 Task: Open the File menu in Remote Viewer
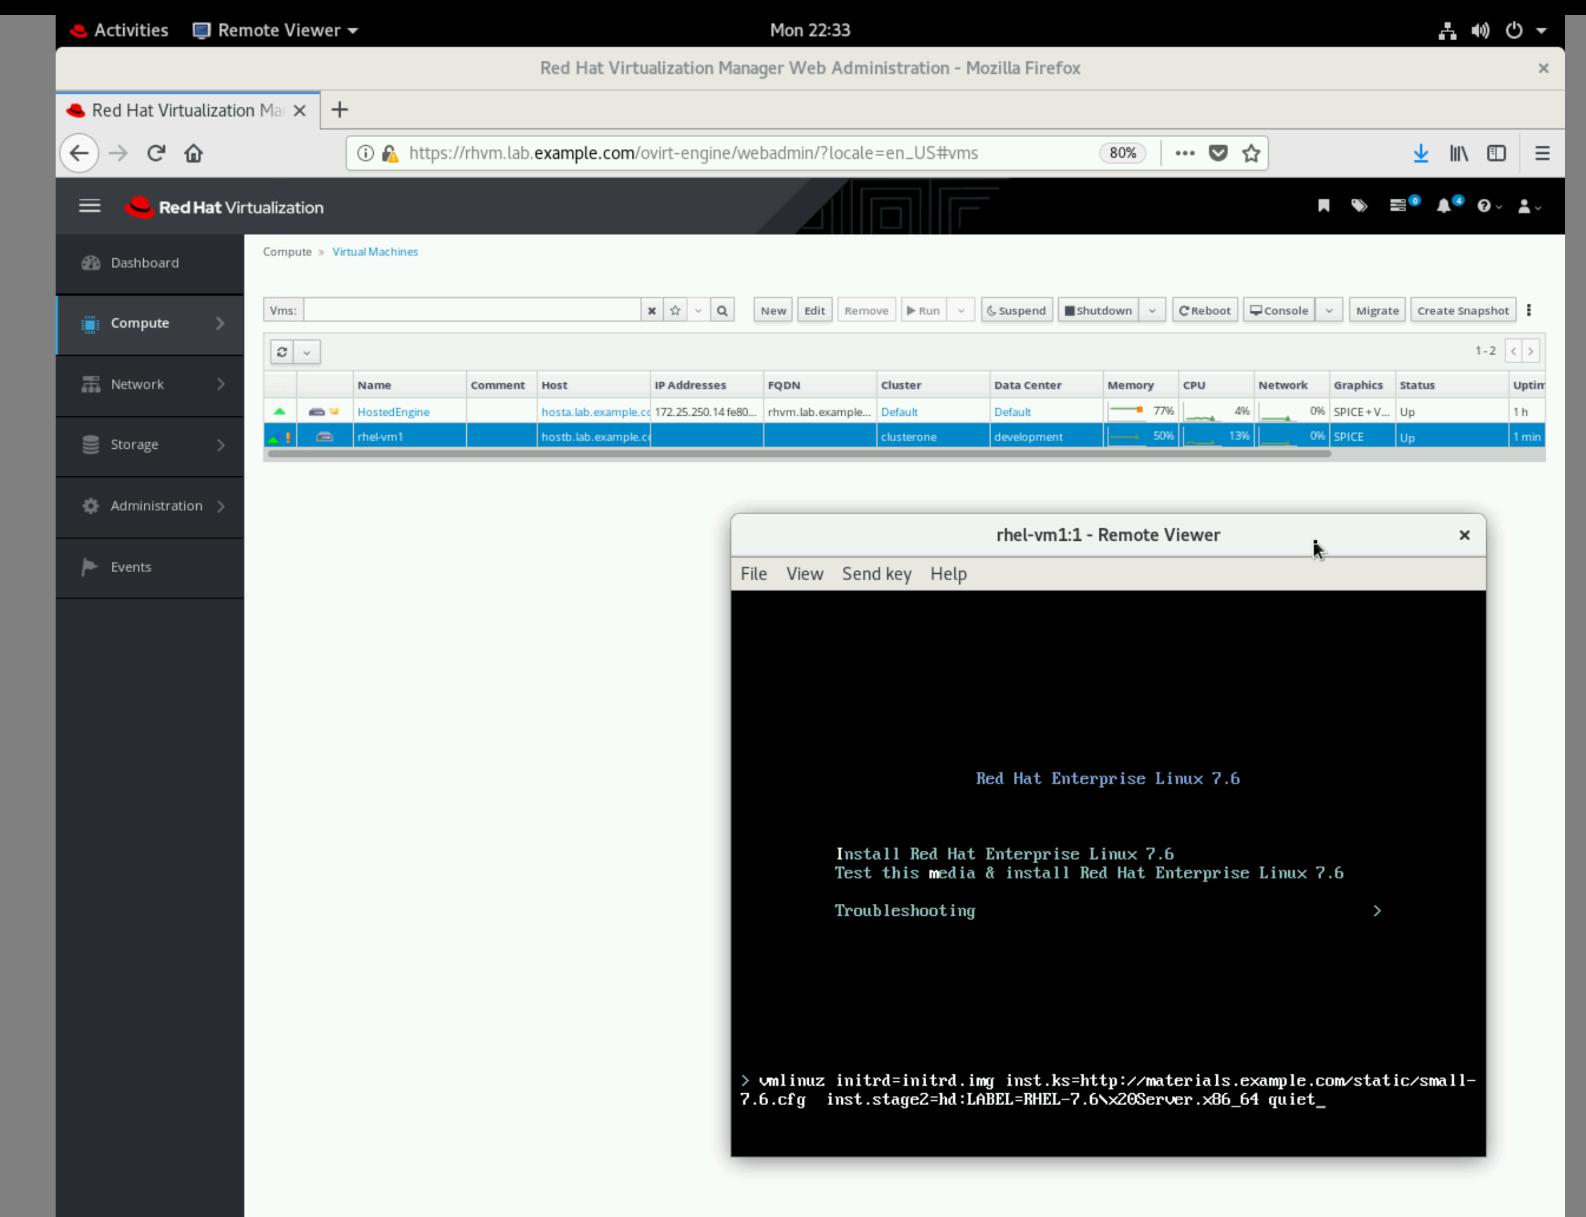click(754, 574)
